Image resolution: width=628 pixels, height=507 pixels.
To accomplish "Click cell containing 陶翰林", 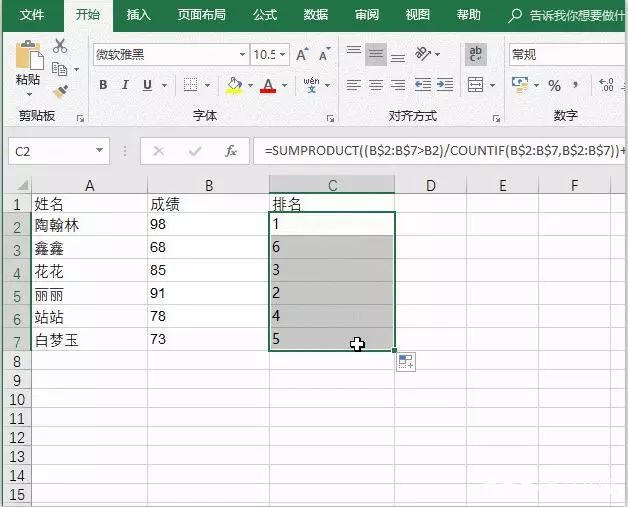I will click(x=90, y=225).
